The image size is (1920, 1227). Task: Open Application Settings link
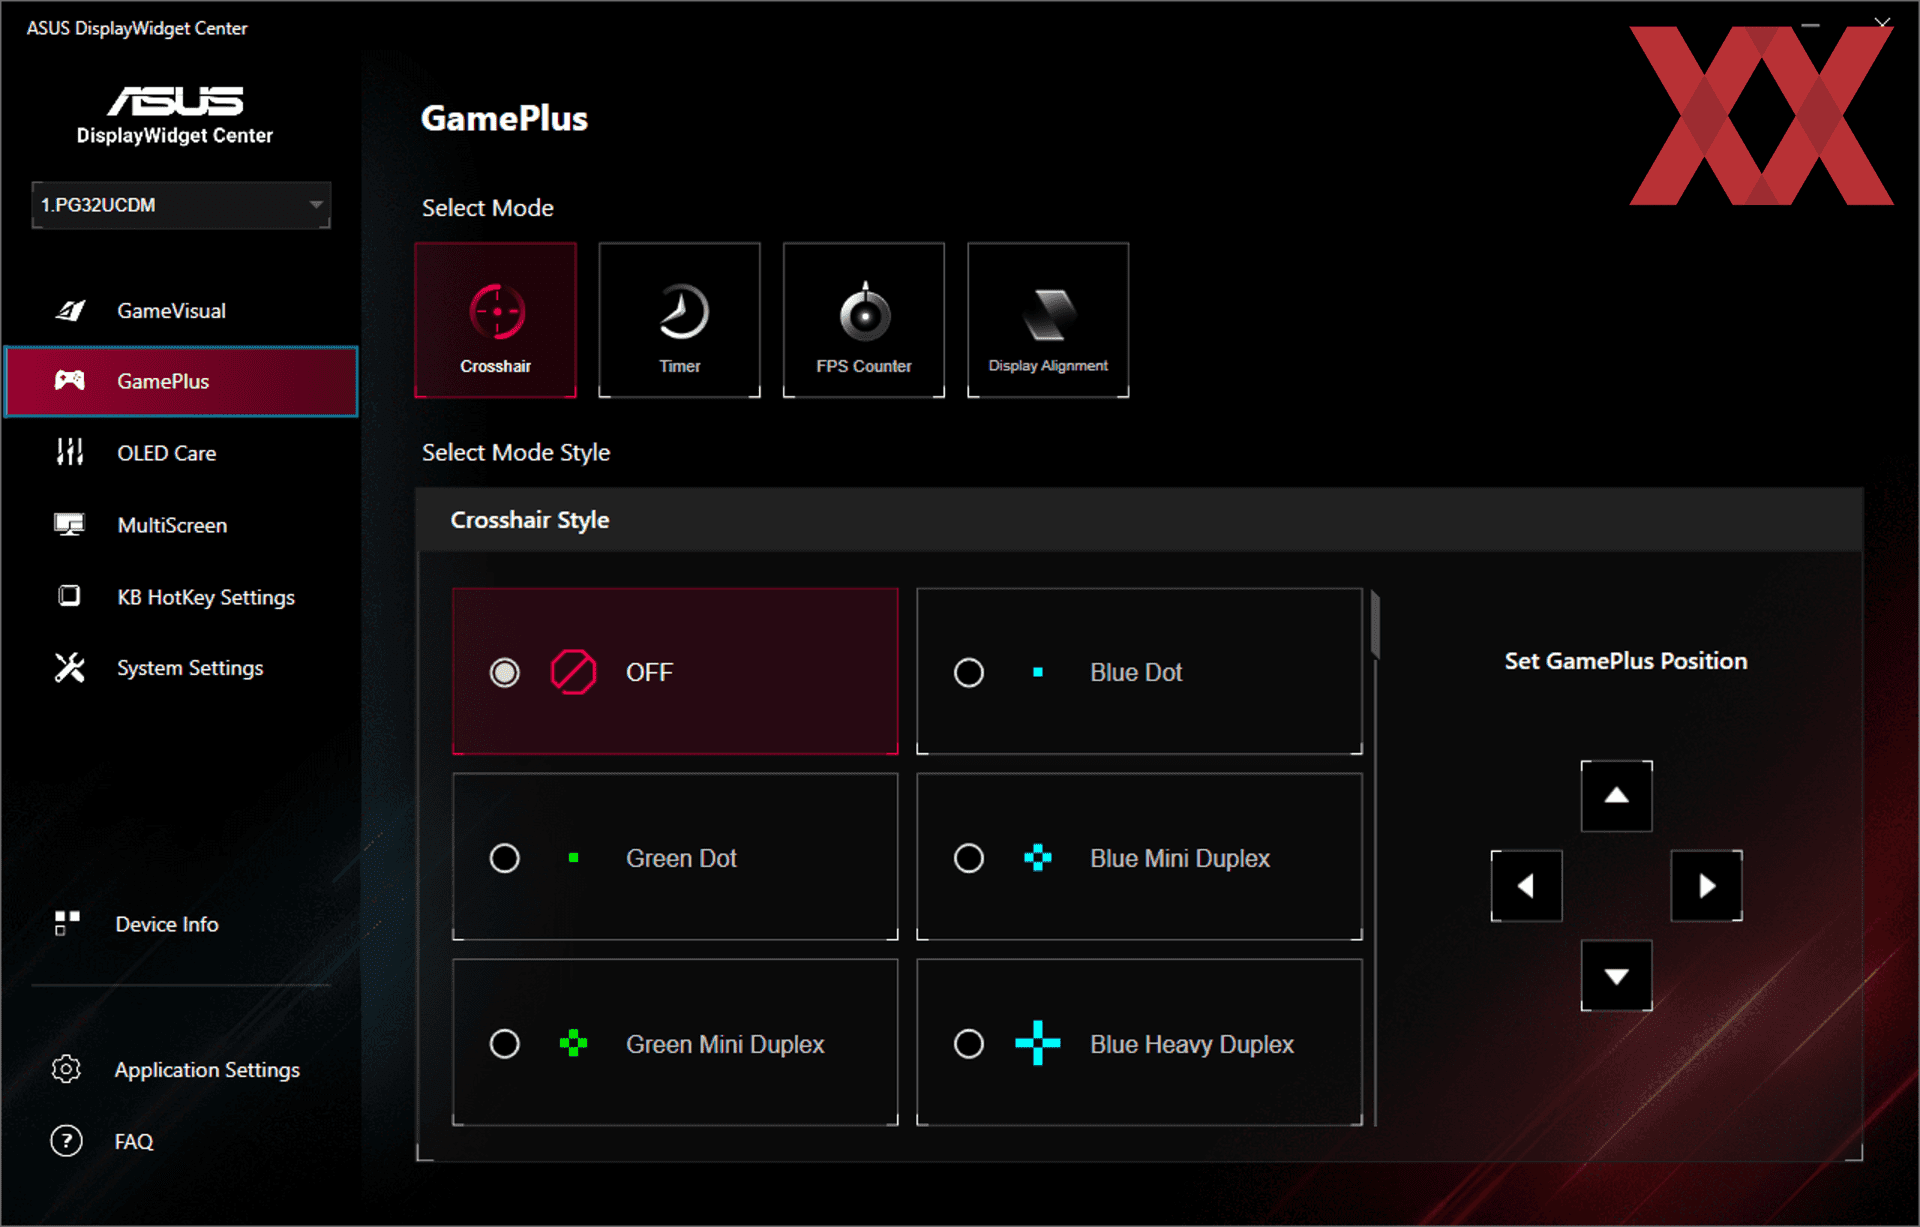pyautogui.click(x=207, y=1070)
